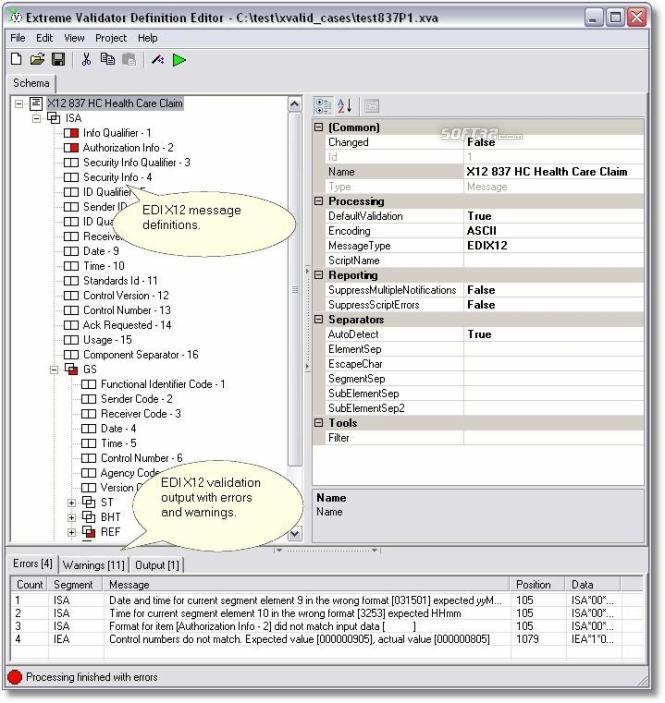The height and width of the screenshot is (703, 665).
Task: Open the View menu
Action: 74,38
